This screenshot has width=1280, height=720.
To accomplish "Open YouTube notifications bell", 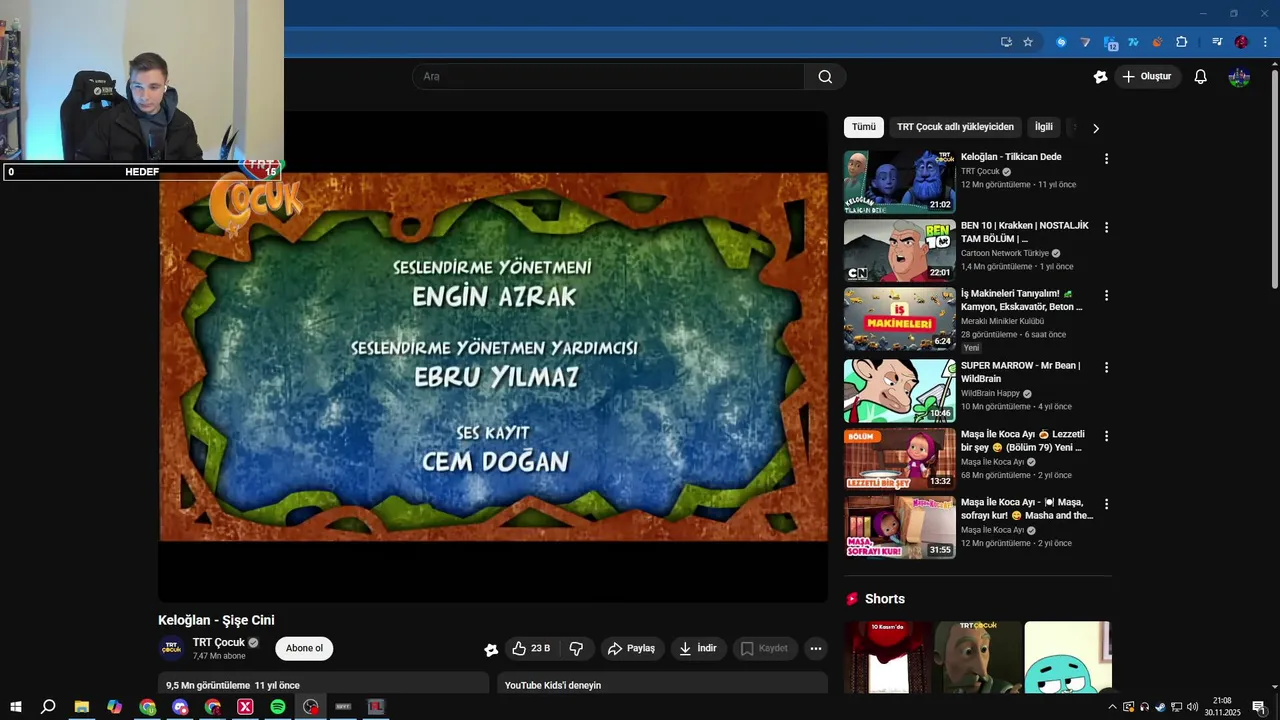I will (1201, 77).
